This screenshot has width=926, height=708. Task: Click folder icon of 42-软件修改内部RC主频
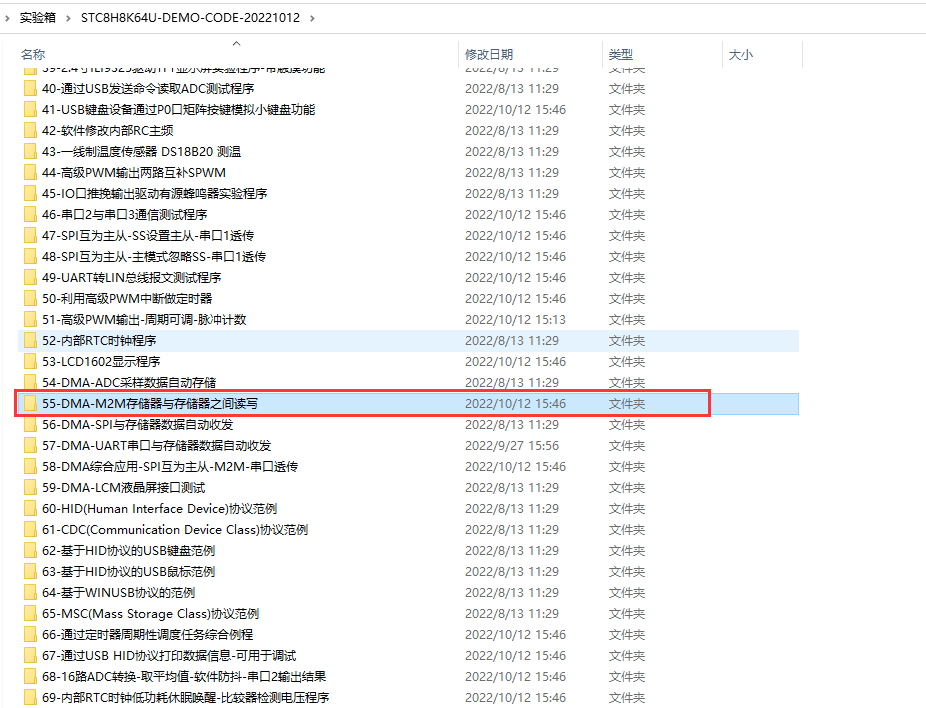pos(30,130)
